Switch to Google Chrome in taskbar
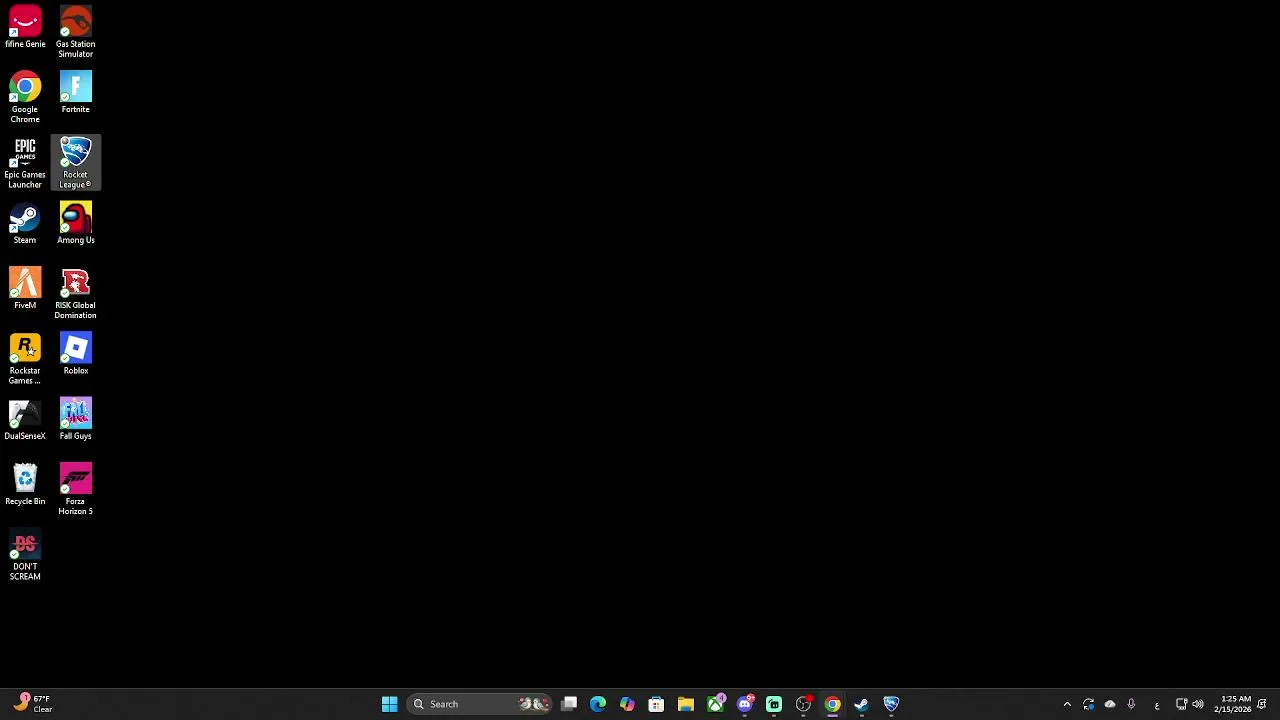 tap(832, 704)
